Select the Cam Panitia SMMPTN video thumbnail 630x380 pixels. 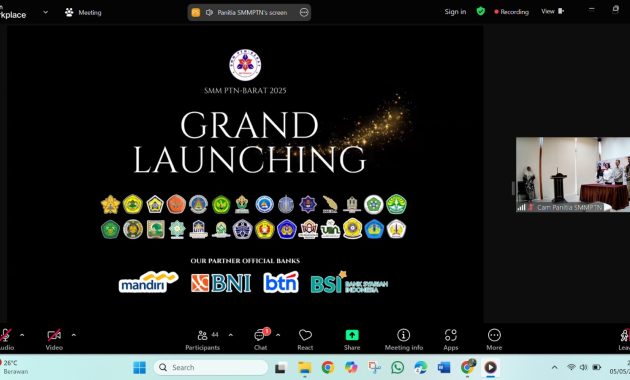pos(573,174)
